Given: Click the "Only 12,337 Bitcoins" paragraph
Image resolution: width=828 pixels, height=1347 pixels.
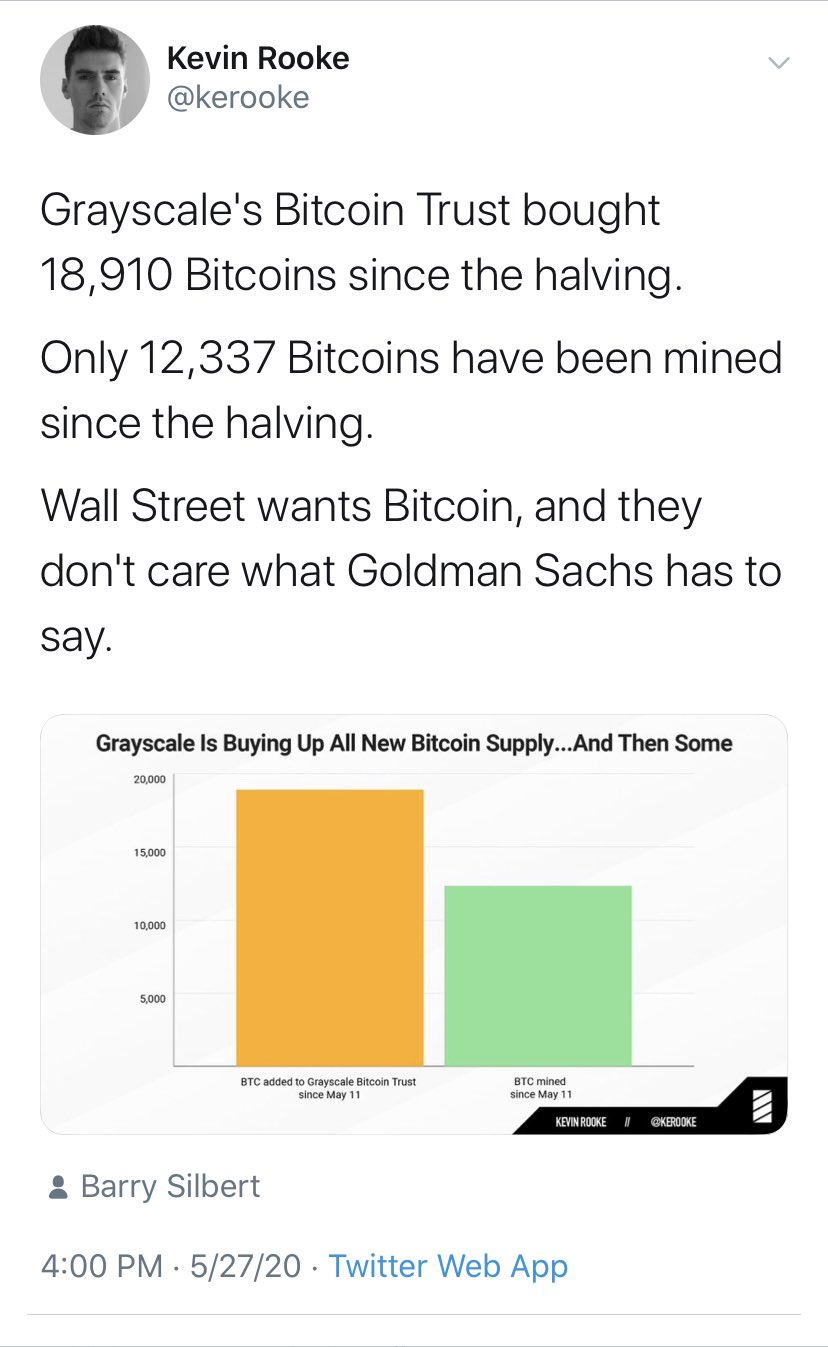Looking at the screenshot, I should tap(411, 391).
